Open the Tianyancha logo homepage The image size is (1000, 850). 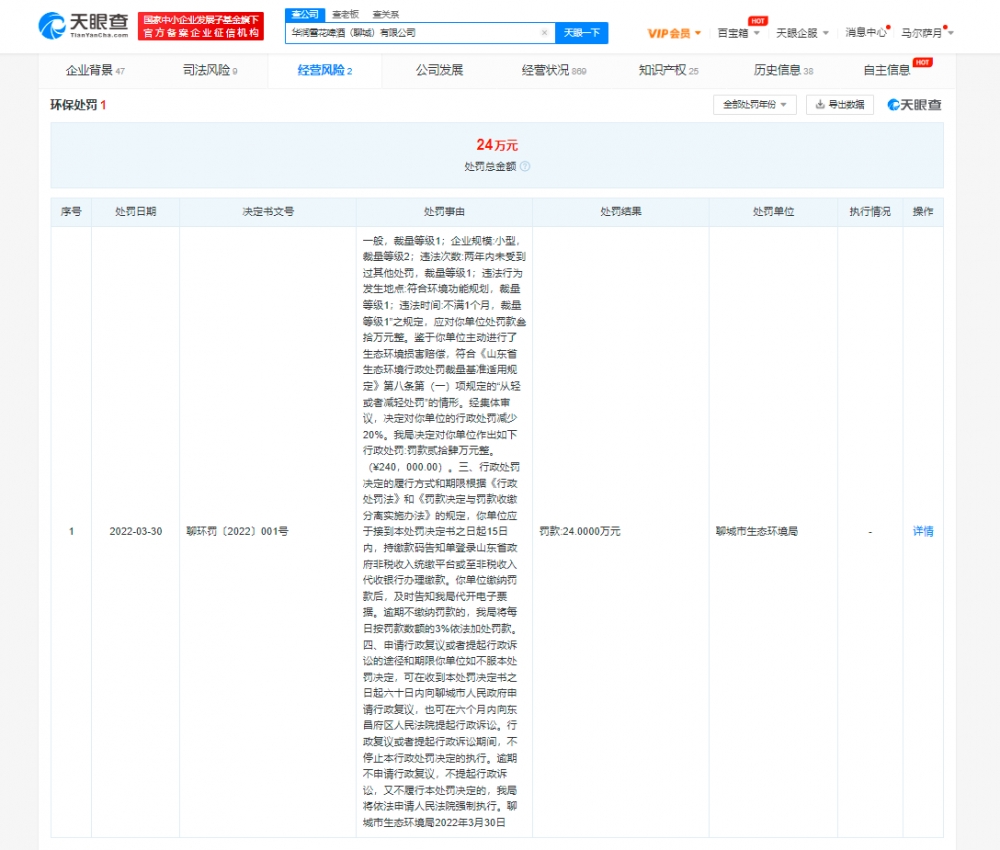pos(84,26)
